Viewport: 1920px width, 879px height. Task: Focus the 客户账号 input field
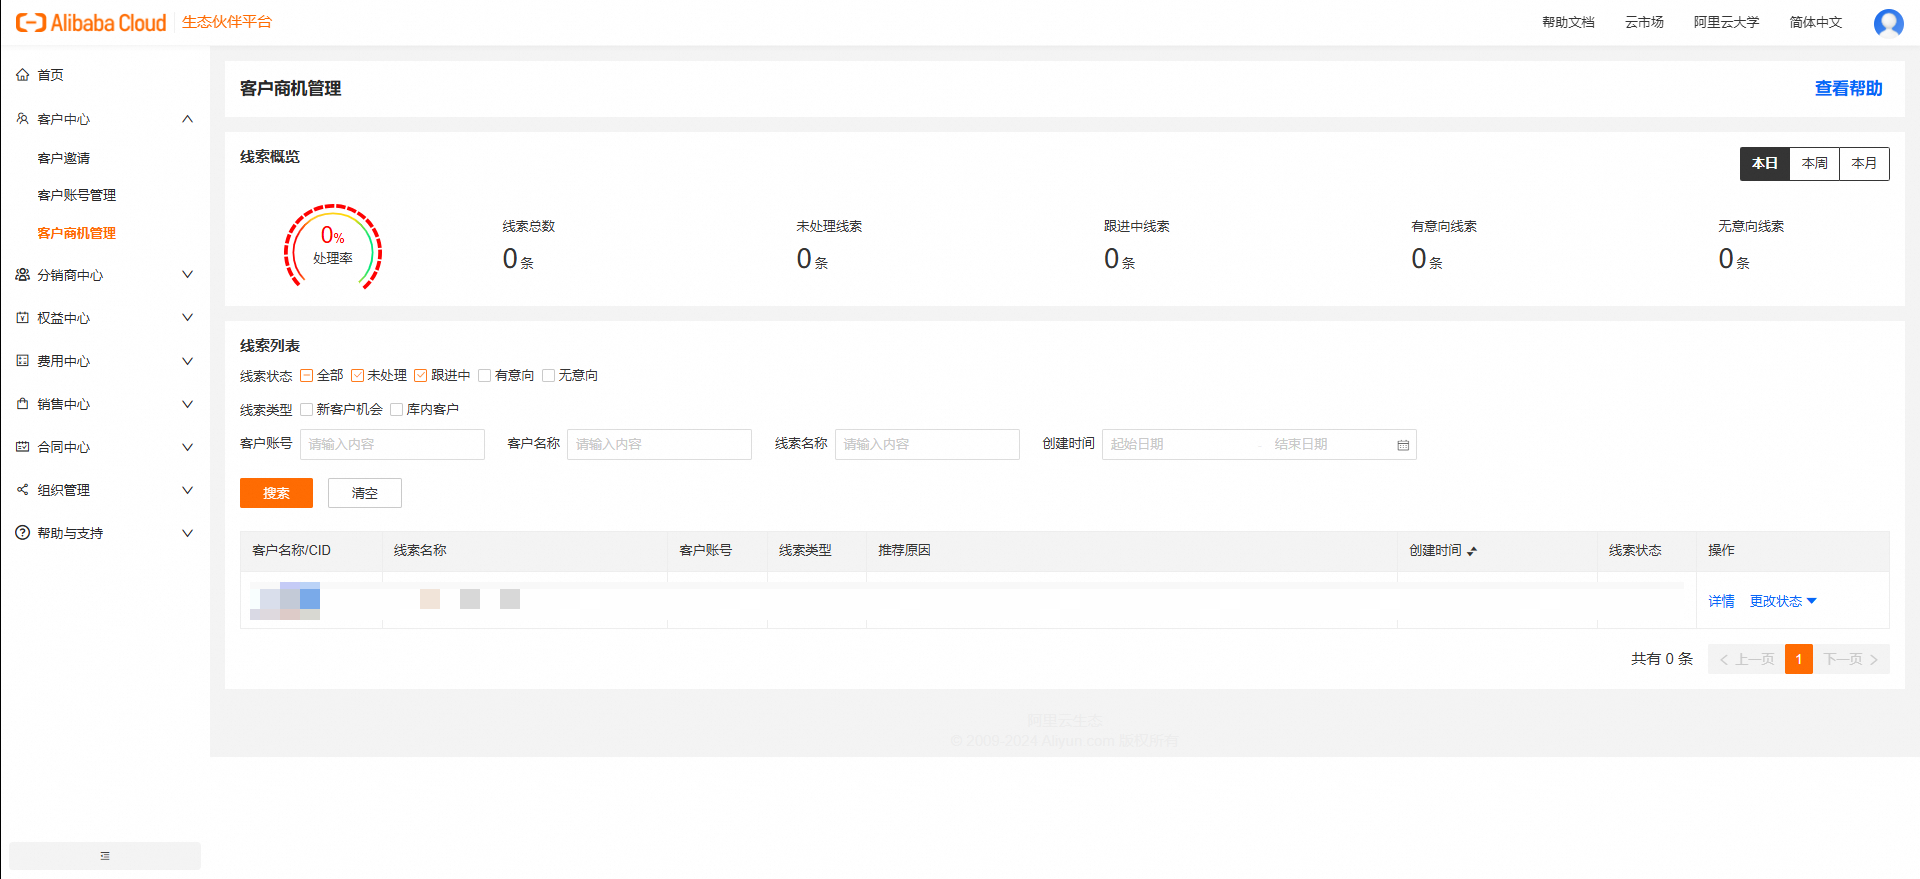392,445
